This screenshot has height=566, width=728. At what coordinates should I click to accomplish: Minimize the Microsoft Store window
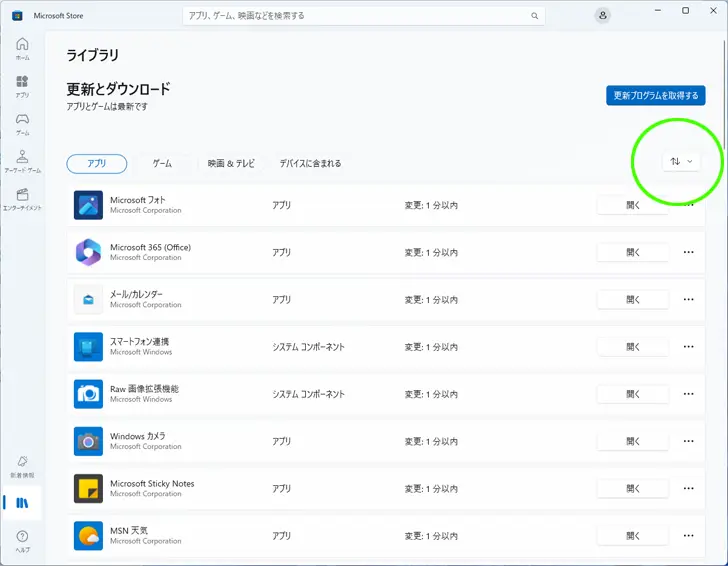click(x=657, y=10)
